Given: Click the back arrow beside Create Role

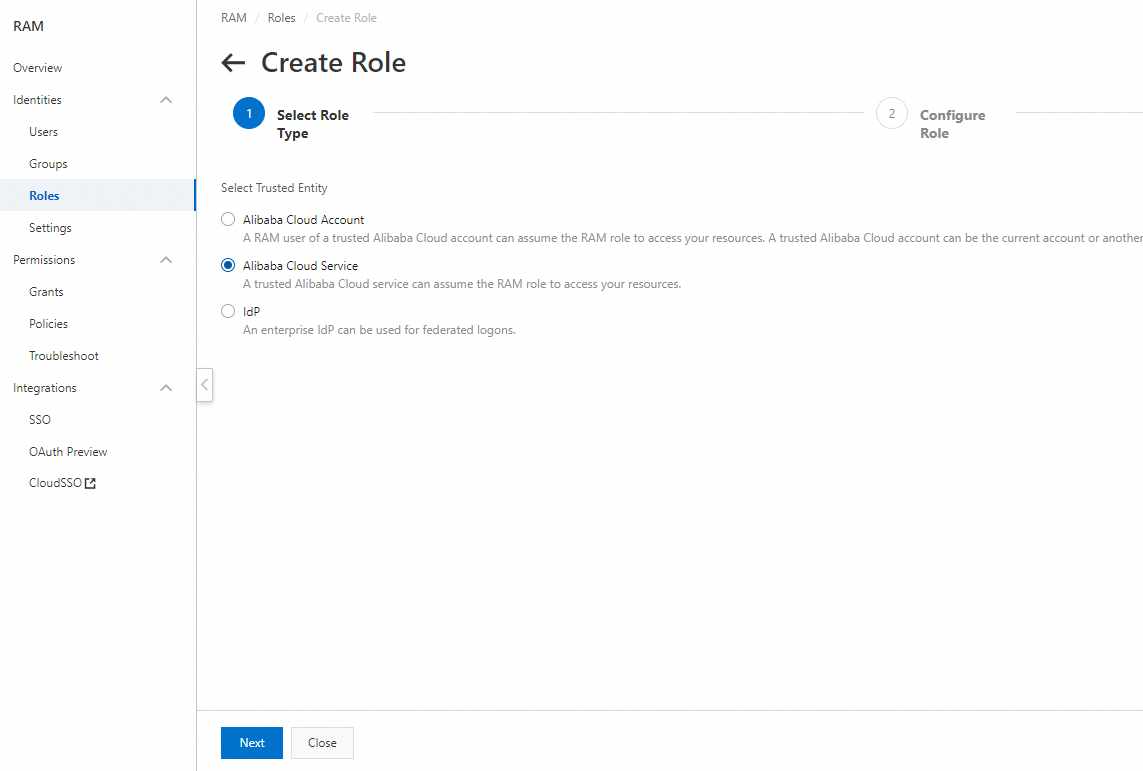Looking at the screenshot, I should (x=232, y=62).
